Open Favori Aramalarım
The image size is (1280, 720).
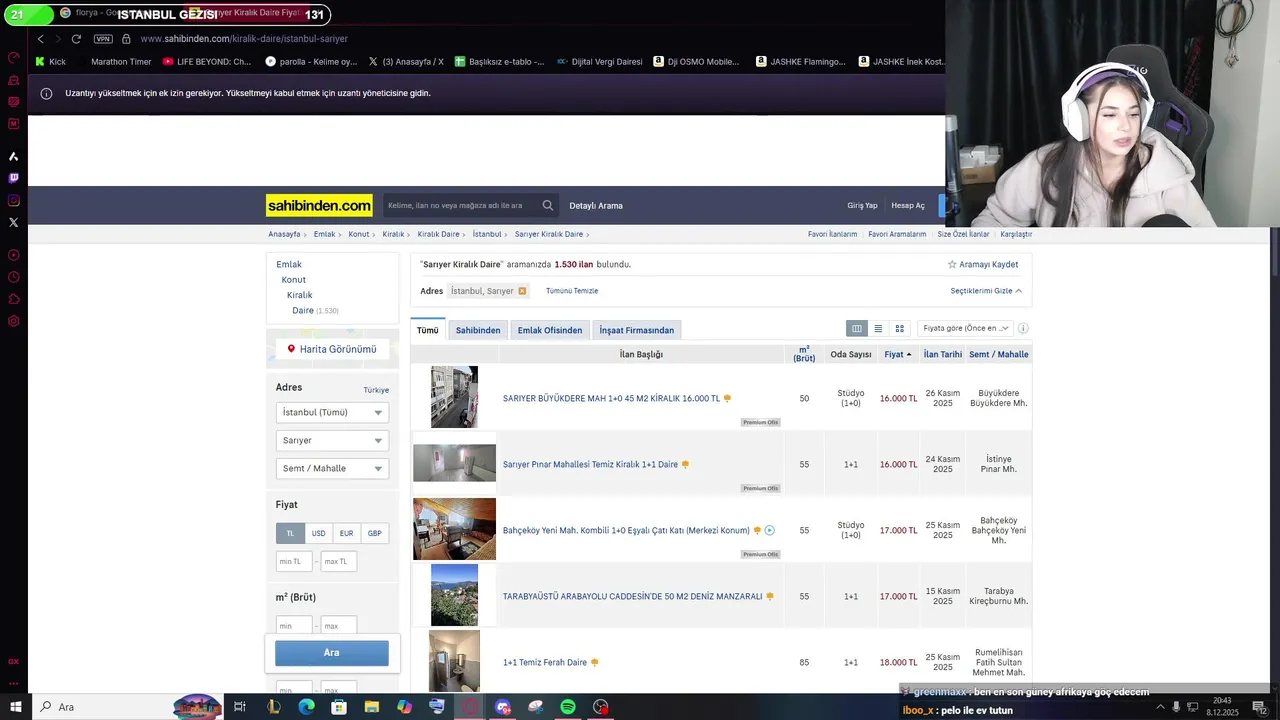coord(897,234)
